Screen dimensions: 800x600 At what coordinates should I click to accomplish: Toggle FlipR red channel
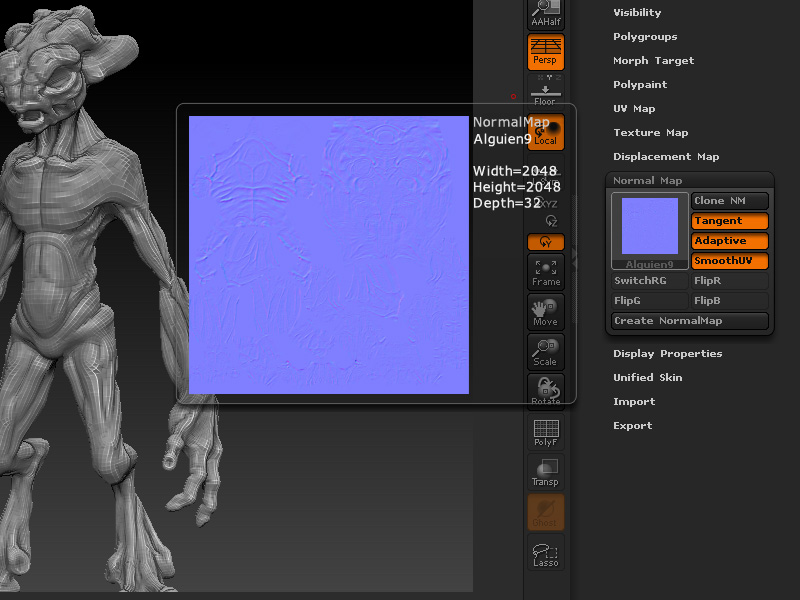pyautogui.click(x=730, y=281)
